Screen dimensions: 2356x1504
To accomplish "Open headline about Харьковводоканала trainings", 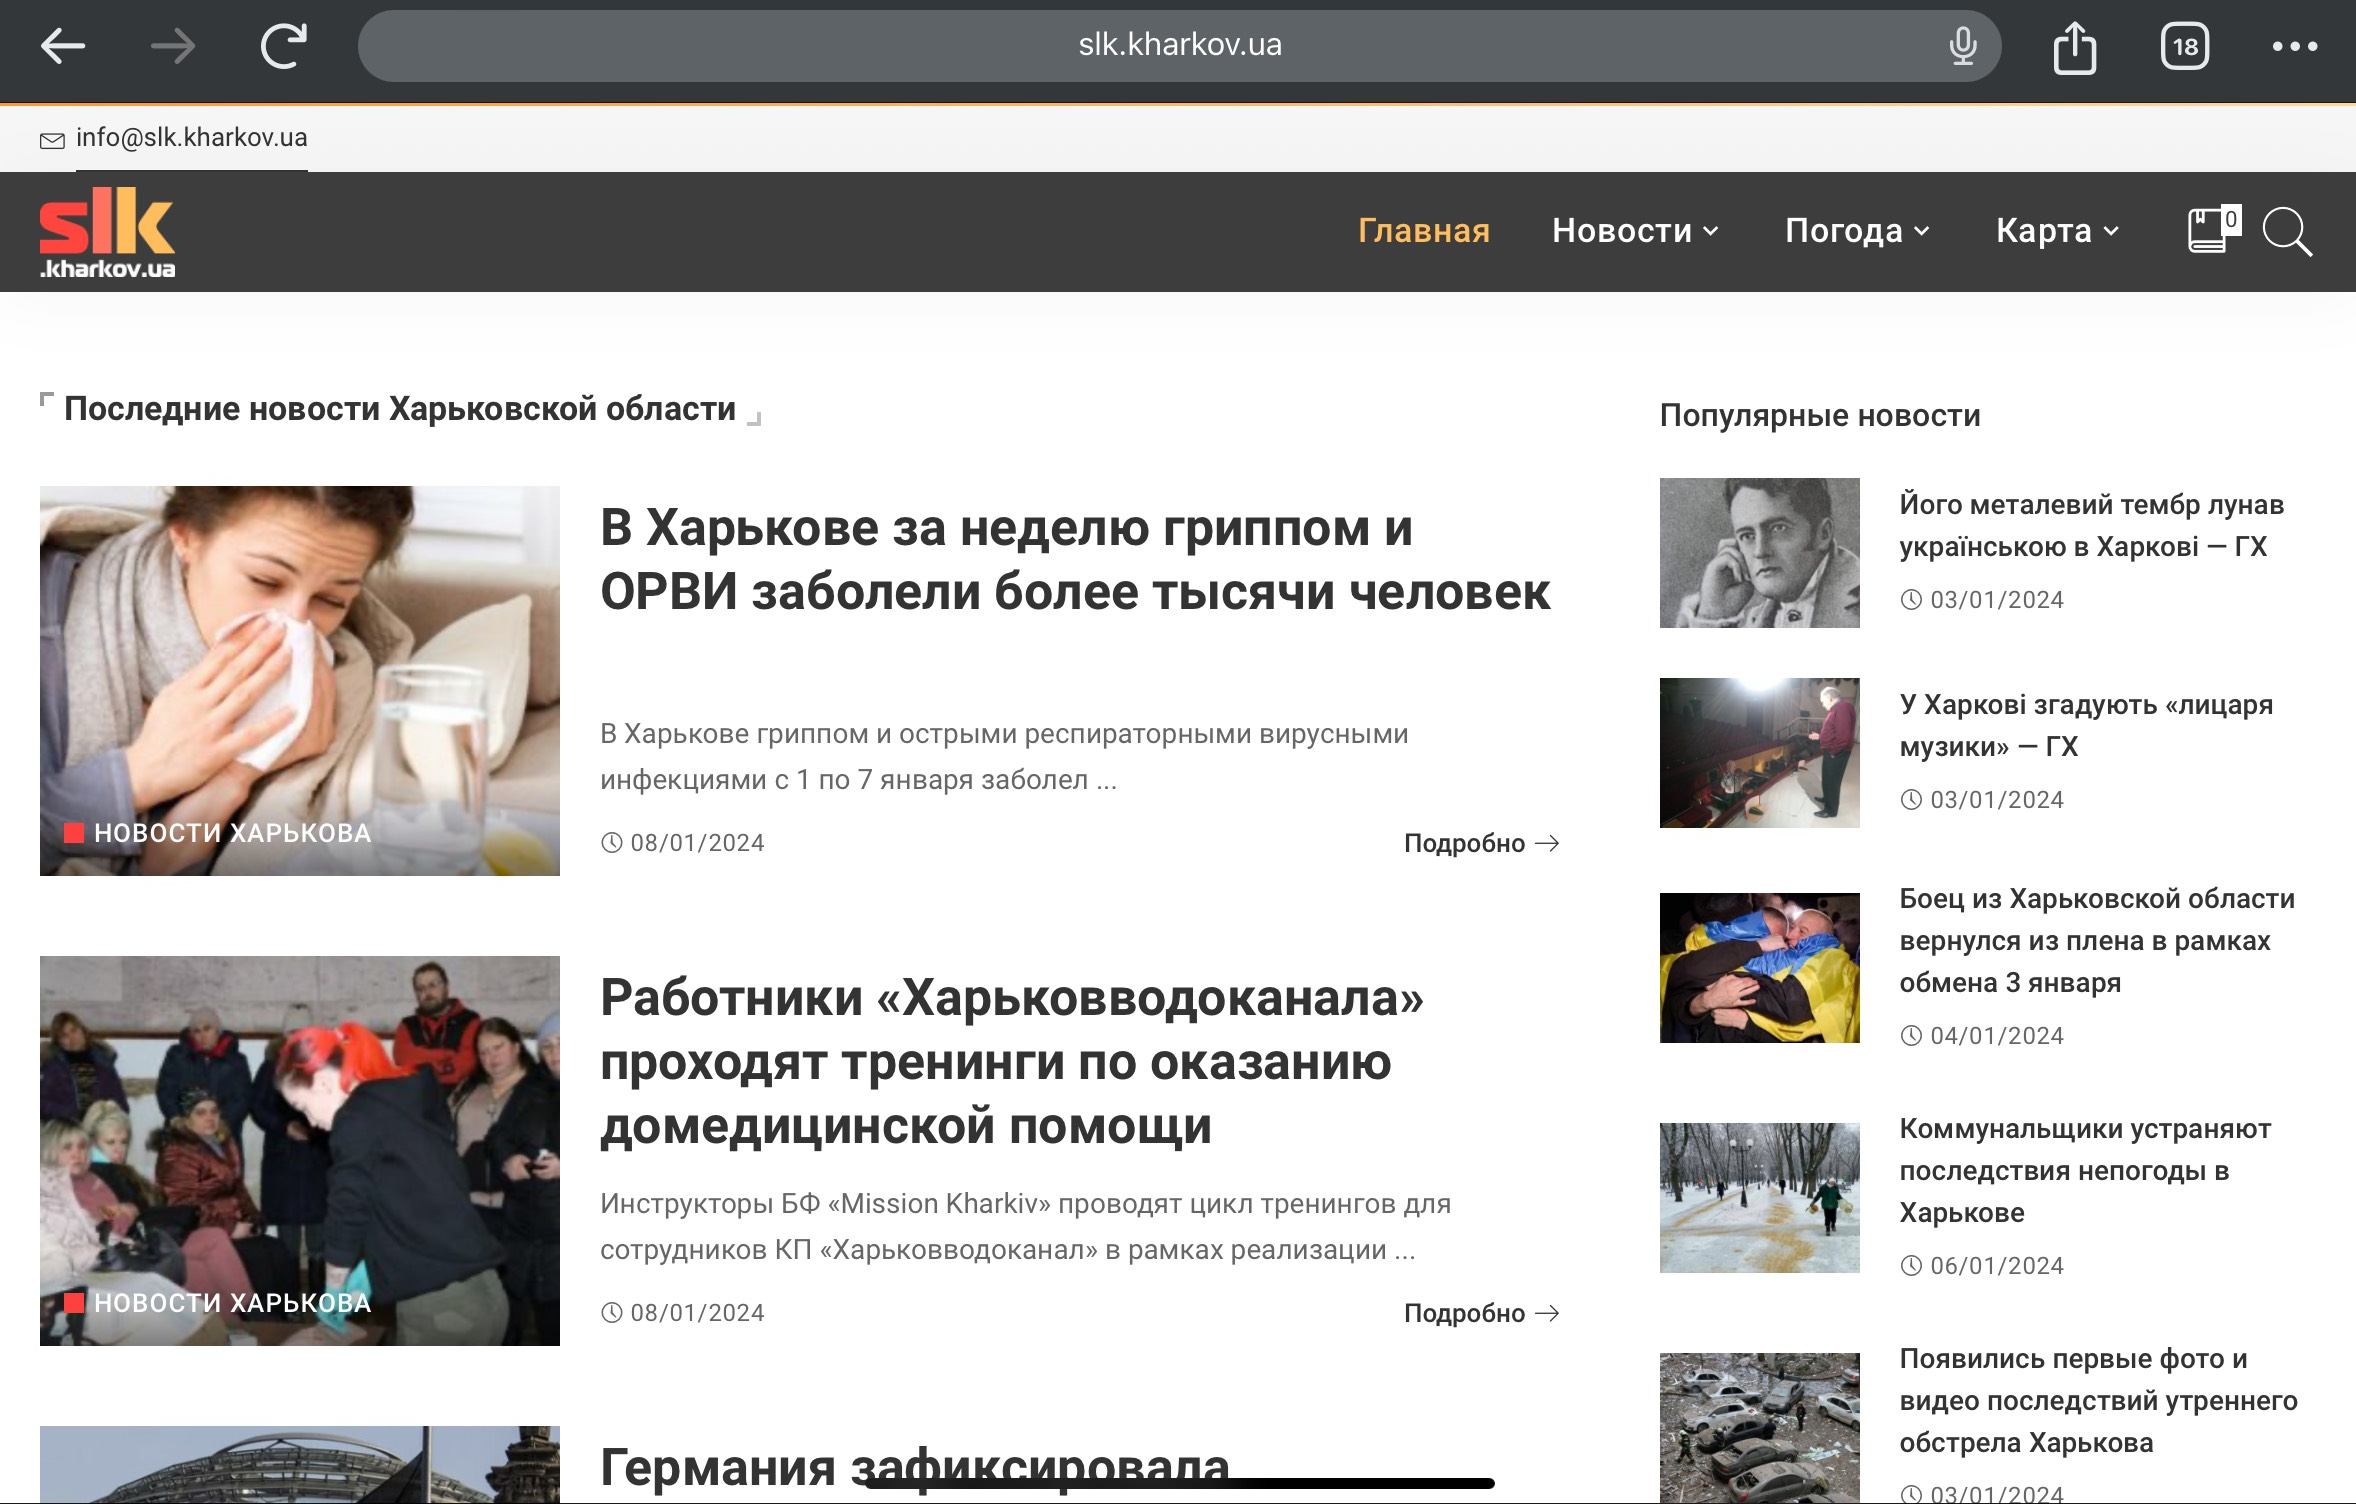I will coord(1012,1062).
